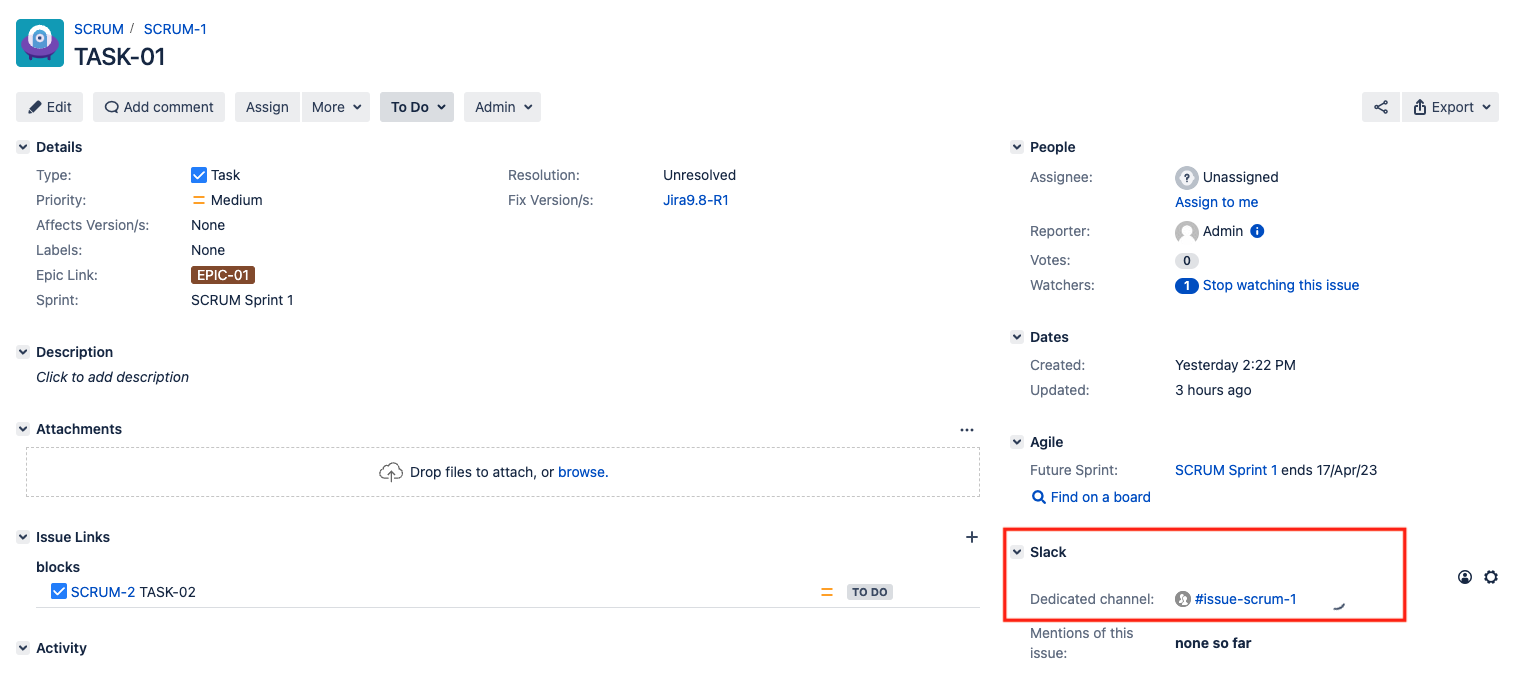Image resolution: width=1518 pixels, height=679 pixels.
Task: Click the Task type icon in Details
Action: pos(199,175)
